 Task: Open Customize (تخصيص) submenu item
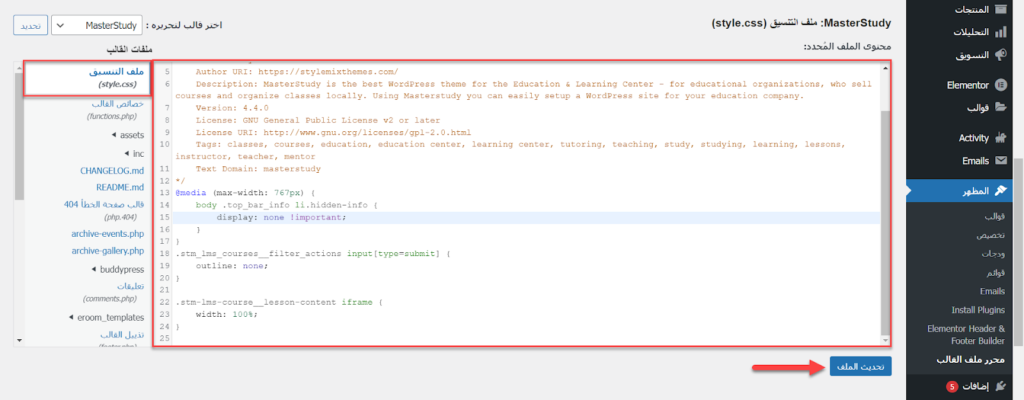pyautogui.click(x=991, y=235)
